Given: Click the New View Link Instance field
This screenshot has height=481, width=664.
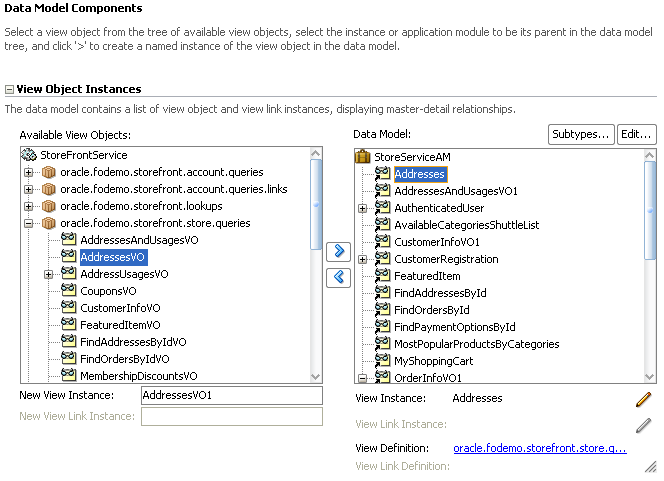Looking at the screenshot, I should (232, 417).
